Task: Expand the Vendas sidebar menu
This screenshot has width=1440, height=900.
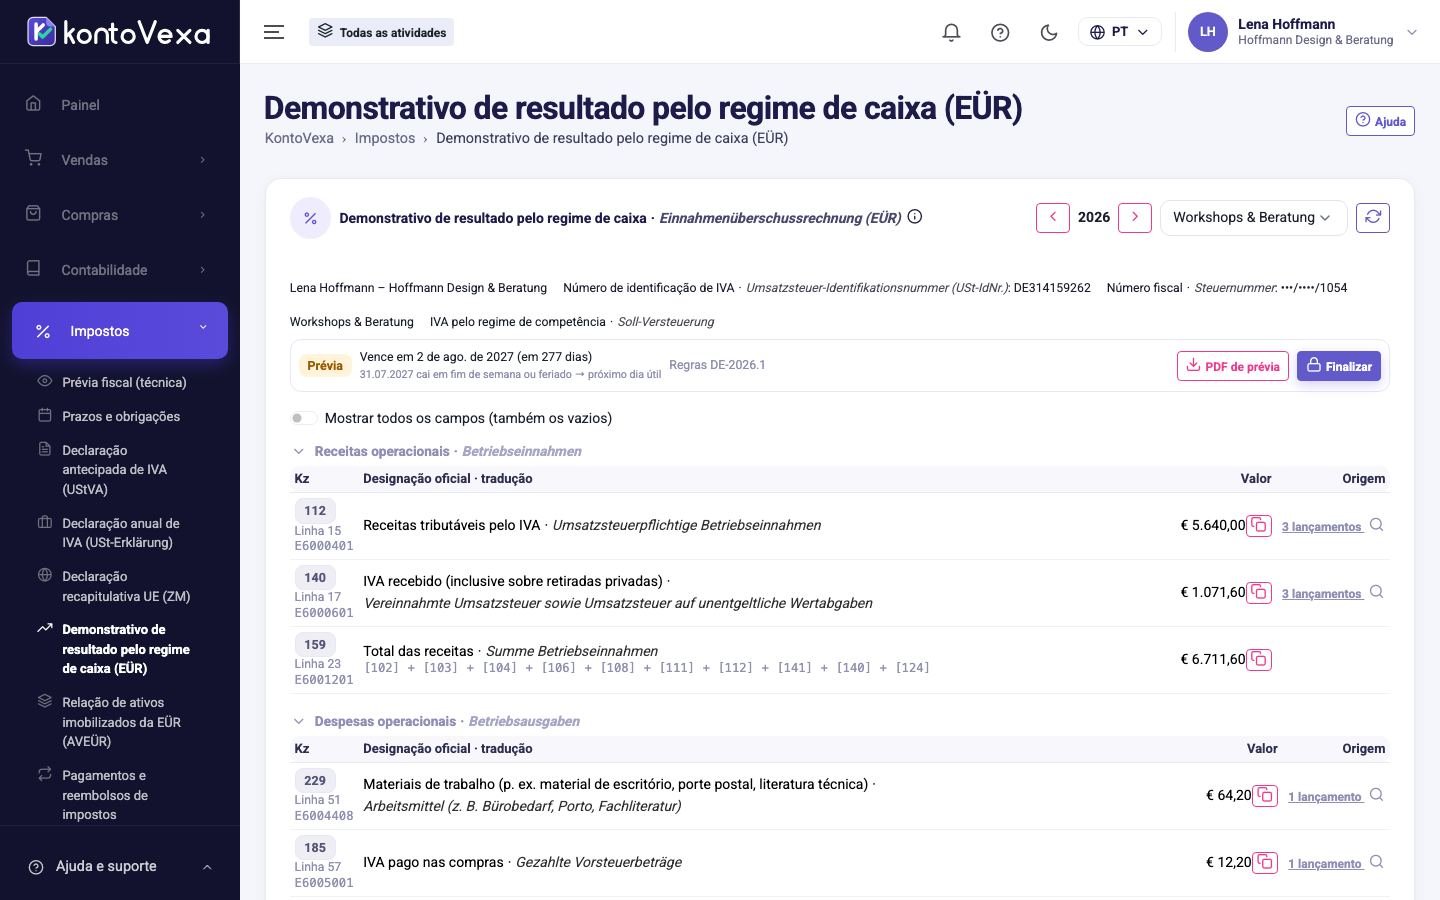Action: tap(120, 160)
